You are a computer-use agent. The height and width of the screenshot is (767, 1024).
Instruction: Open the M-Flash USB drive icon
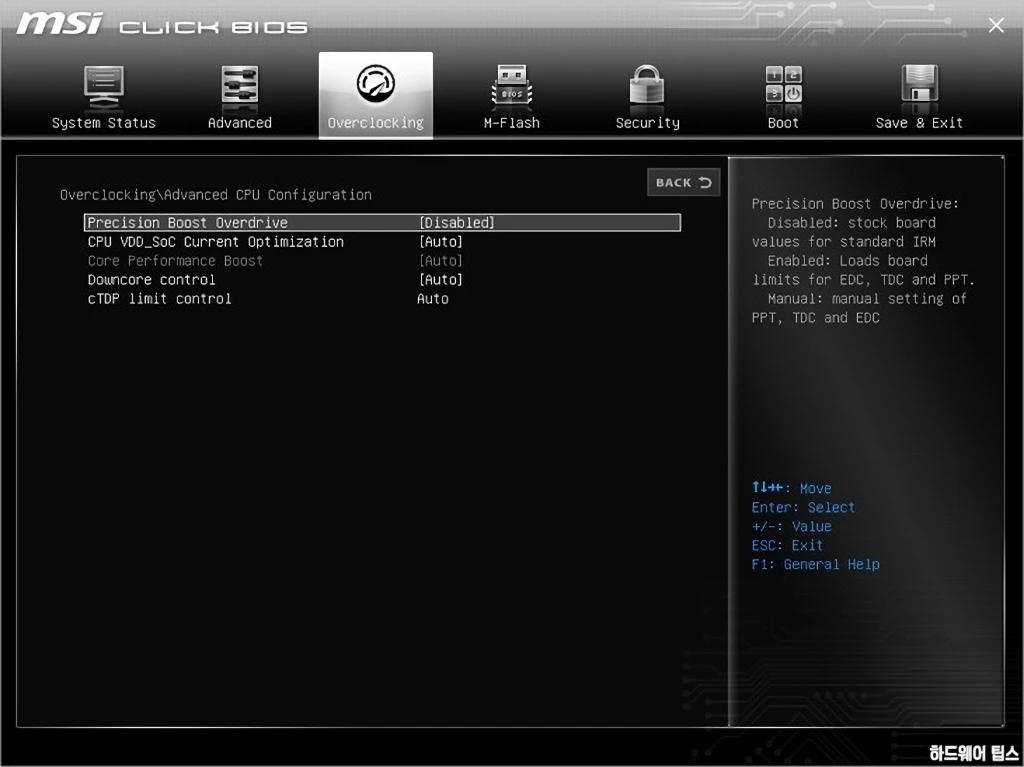click(511, 85)
